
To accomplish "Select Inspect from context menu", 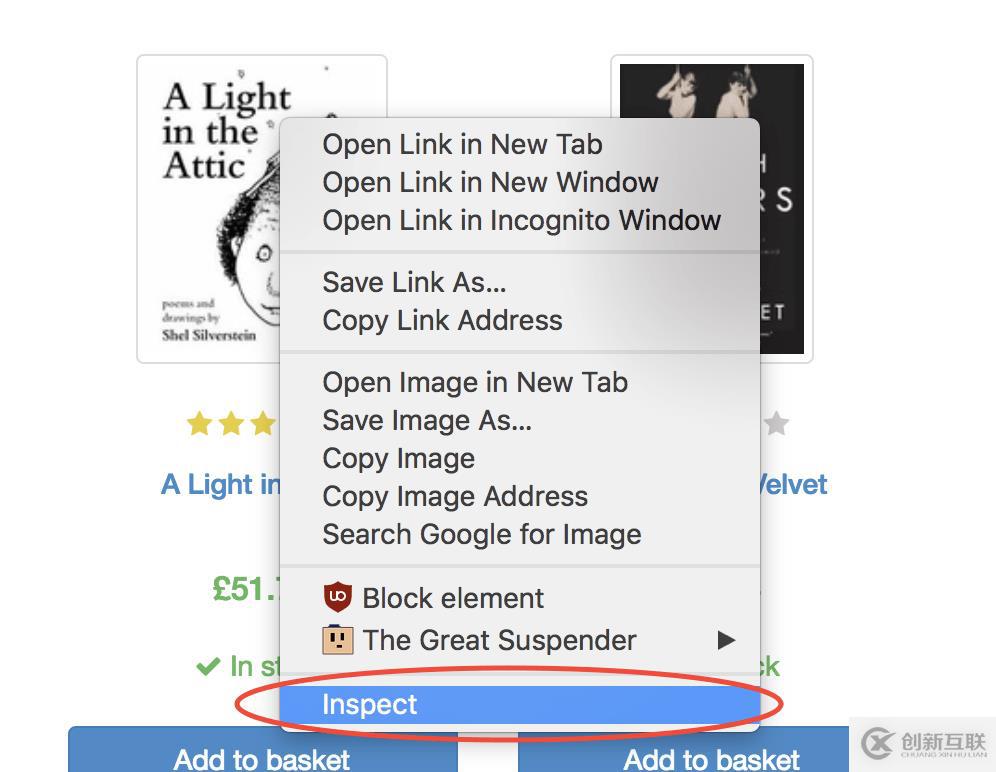I will pos(370,705).
